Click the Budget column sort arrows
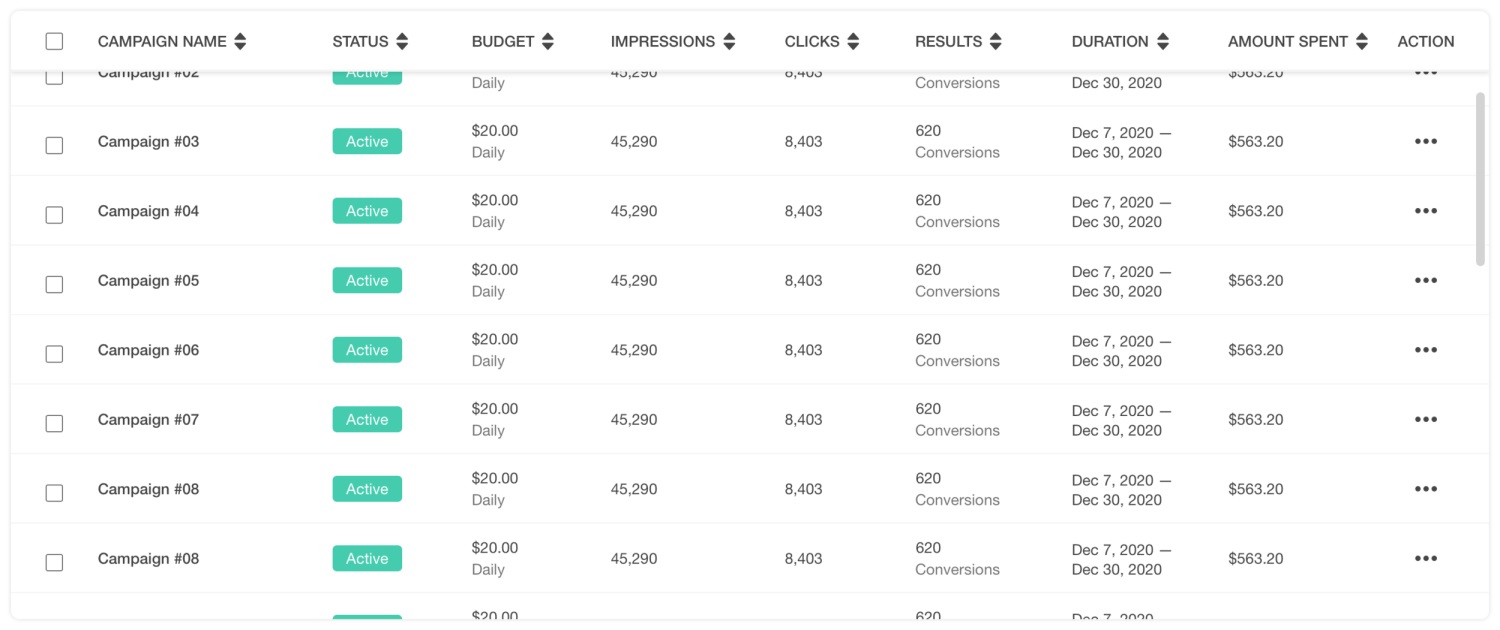Image resolution: width=1500 pixels, height=630 pixels. pyautogui.click(x=547, y=42)
